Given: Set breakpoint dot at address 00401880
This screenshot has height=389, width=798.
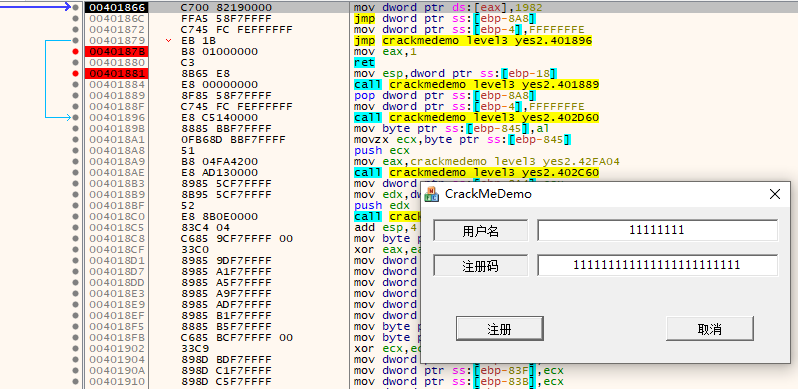Looking at the screenshot, I should pyautogui.click(x=76, y=63).
